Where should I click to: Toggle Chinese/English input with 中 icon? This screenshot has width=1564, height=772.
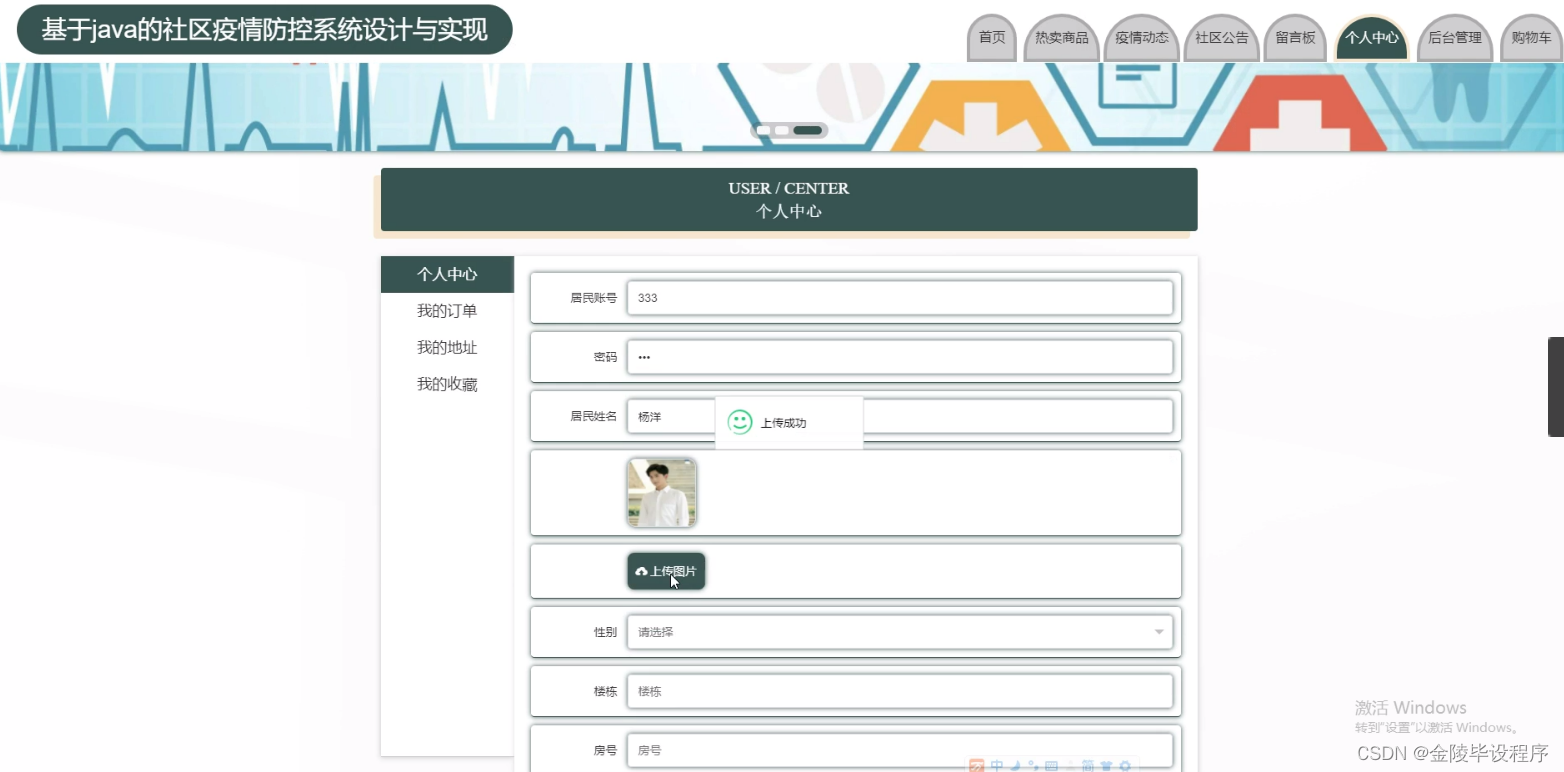996,765
